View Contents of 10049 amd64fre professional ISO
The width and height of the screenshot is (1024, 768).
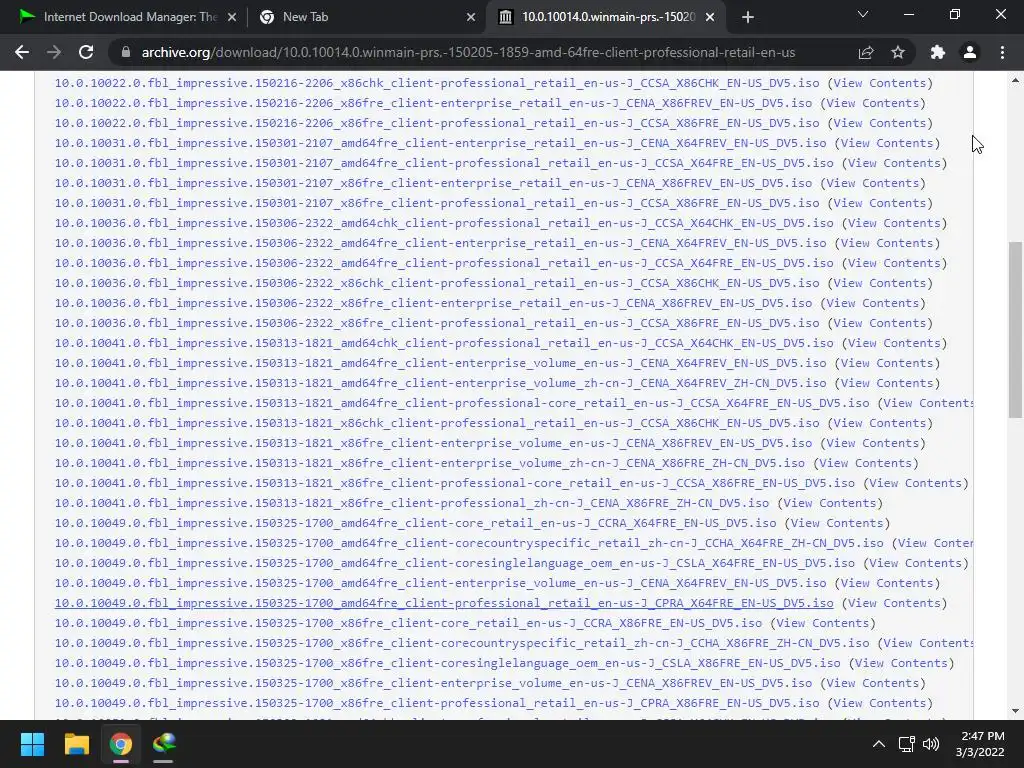(x=894, y=603)
